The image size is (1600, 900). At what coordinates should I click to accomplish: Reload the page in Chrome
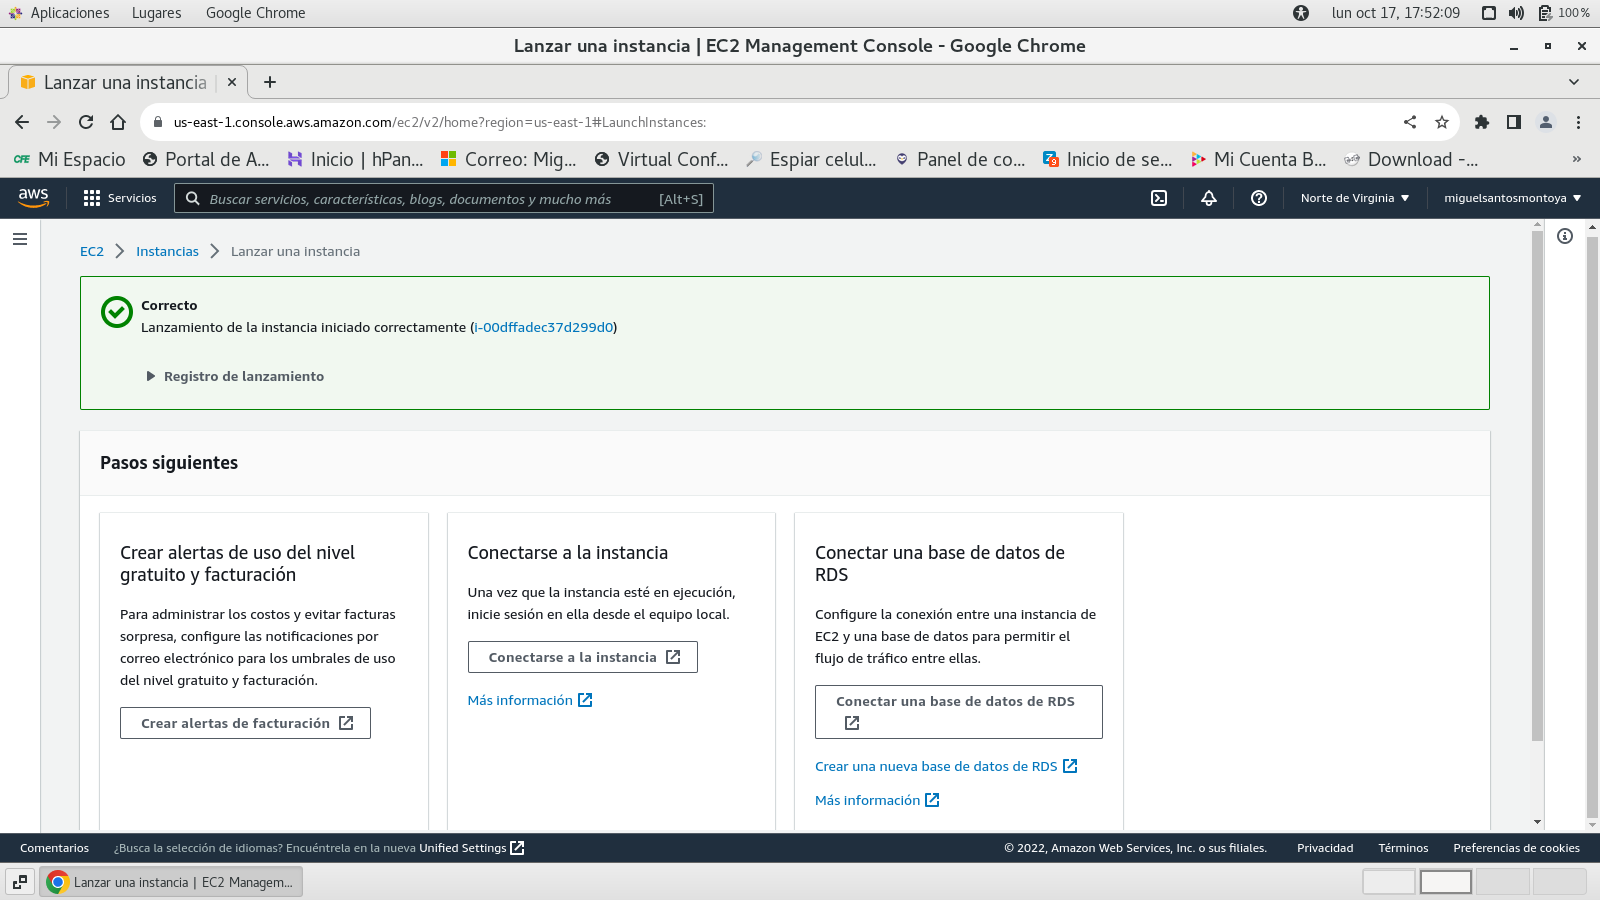pos(86,122)
